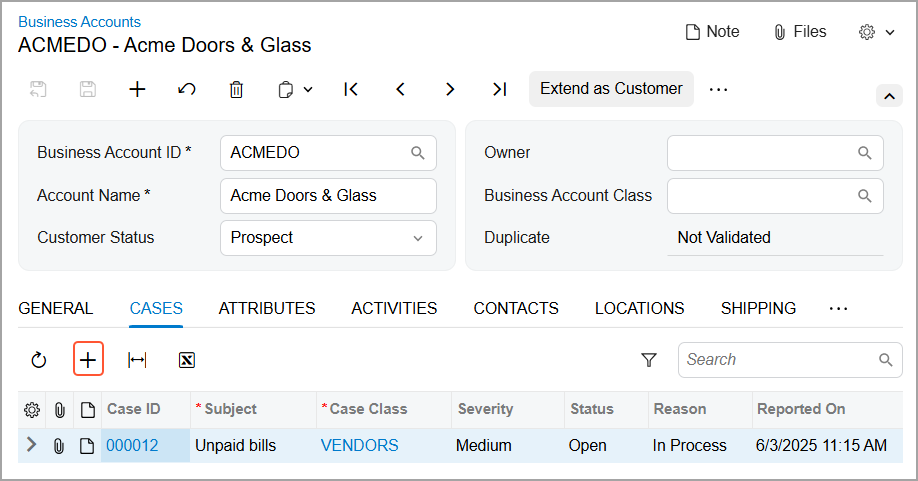Fit columns to width in Cases grid
The height and width of the screenshot is (481, 918).
(x=137, y=360)
